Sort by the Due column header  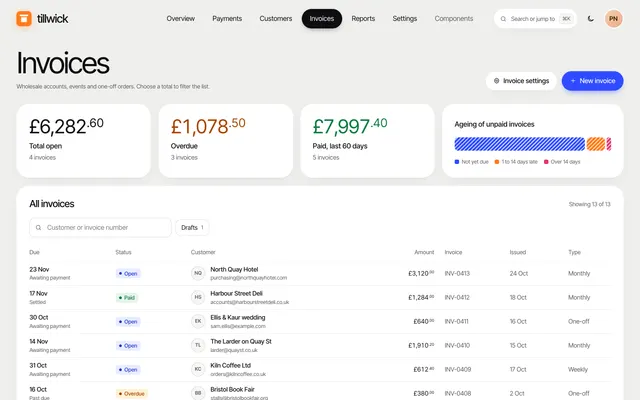[34, 252]
